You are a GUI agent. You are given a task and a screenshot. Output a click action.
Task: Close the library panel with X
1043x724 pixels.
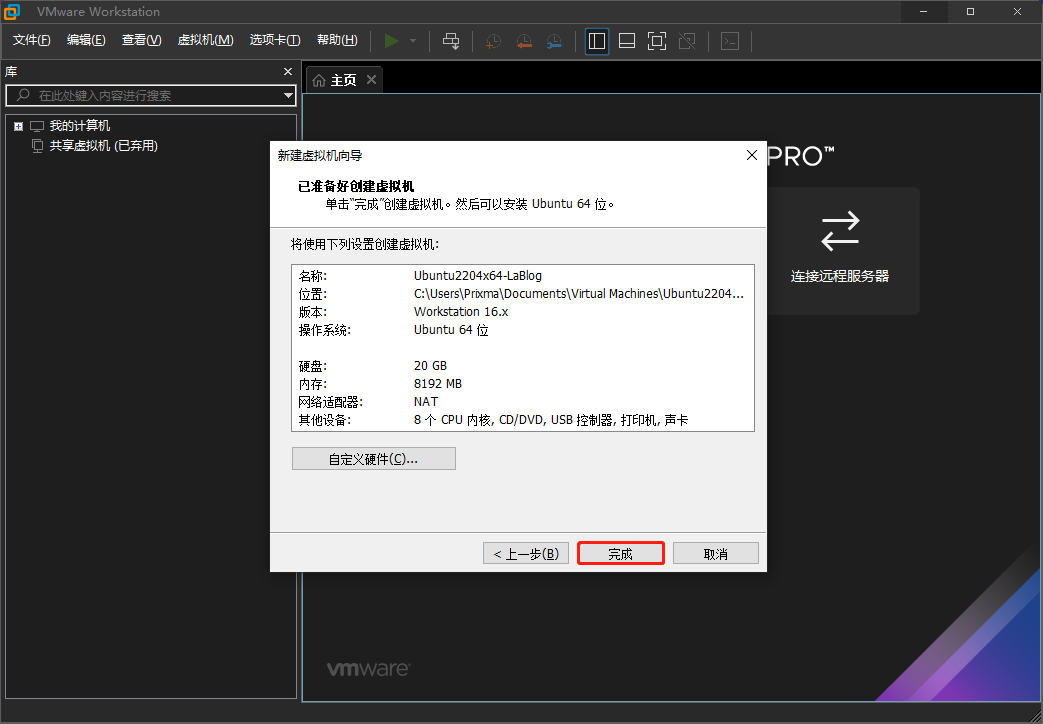288,71
